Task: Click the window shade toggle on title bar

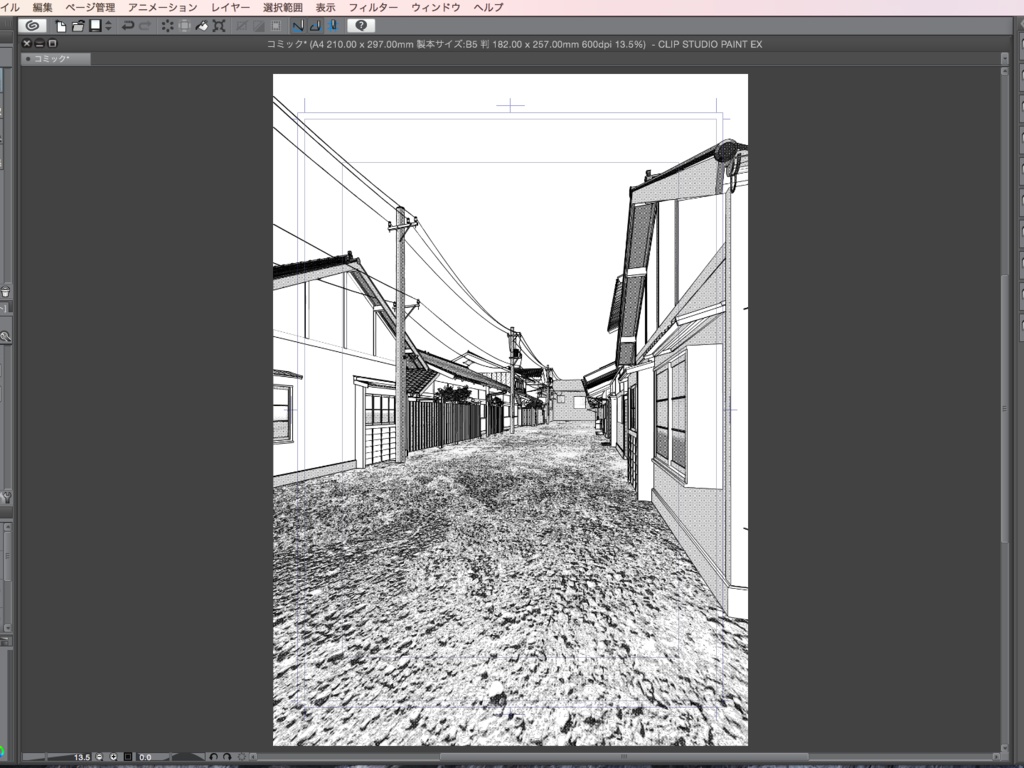Action: tap(39, 43)
